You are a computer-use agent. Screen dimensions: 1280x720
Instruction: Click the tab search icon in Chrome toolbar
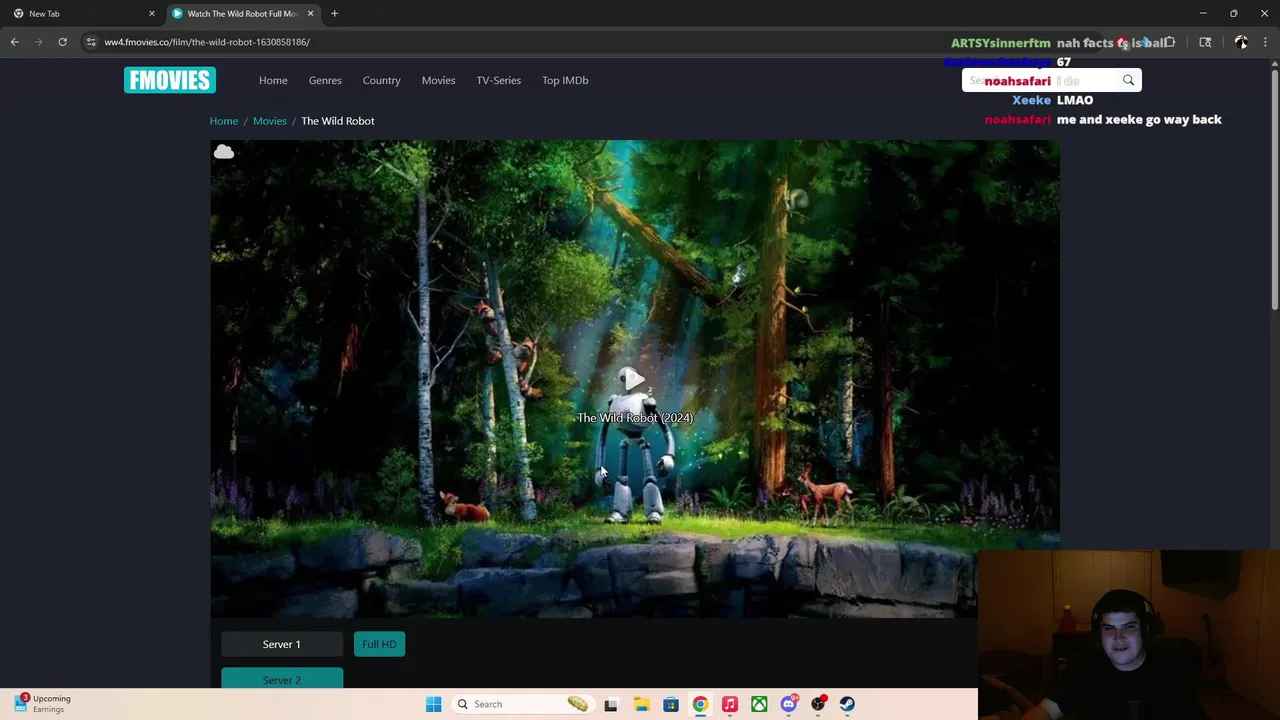1205,42
